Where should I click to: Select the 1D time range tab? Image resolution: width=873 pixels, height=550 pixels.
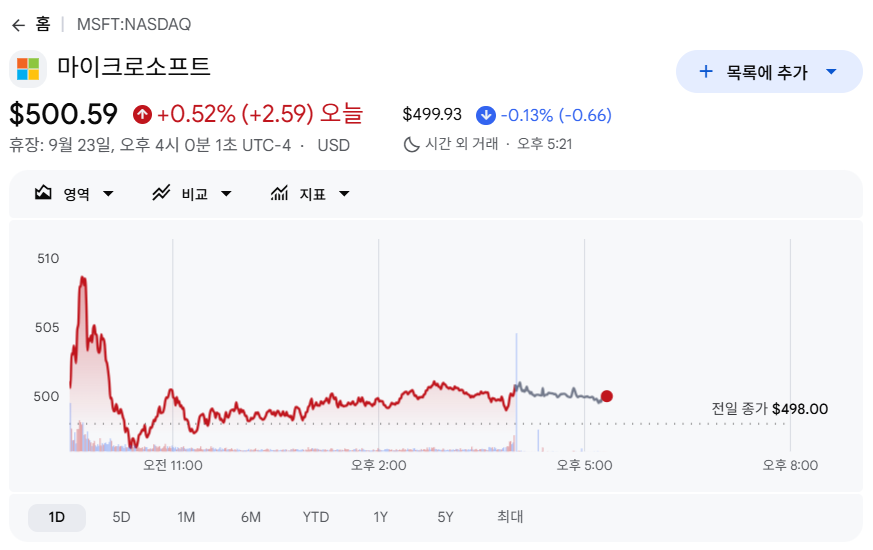pyautogui.click(x=57, y=517)
